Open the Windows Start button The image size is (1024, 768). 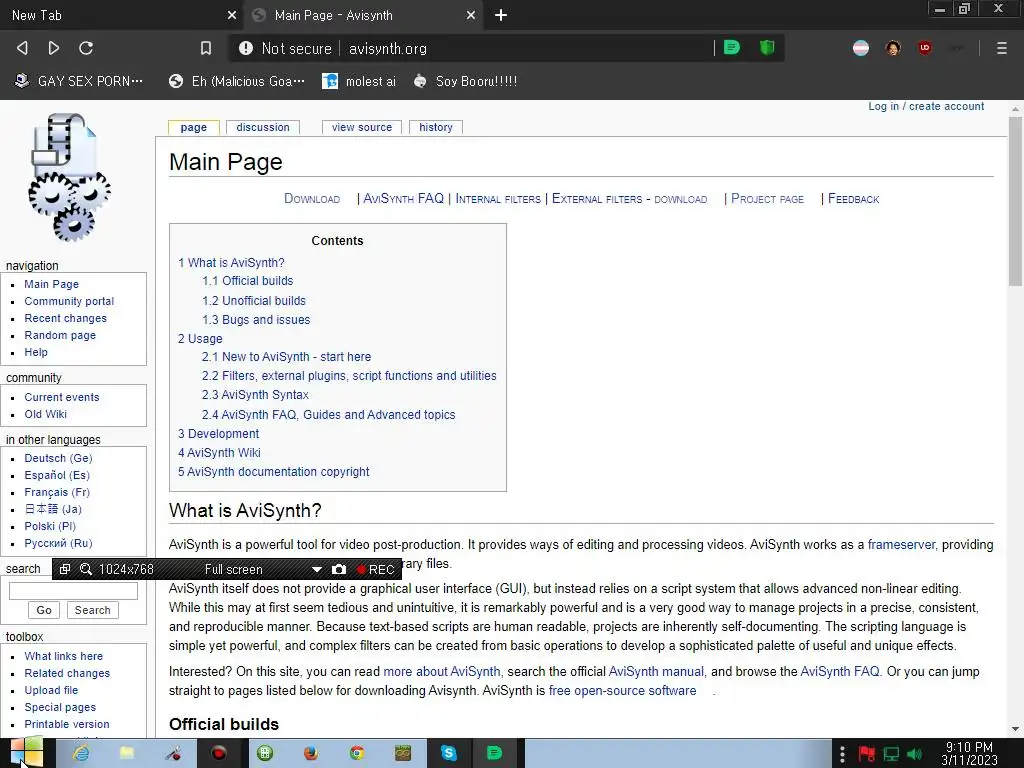tap(26, 752)
